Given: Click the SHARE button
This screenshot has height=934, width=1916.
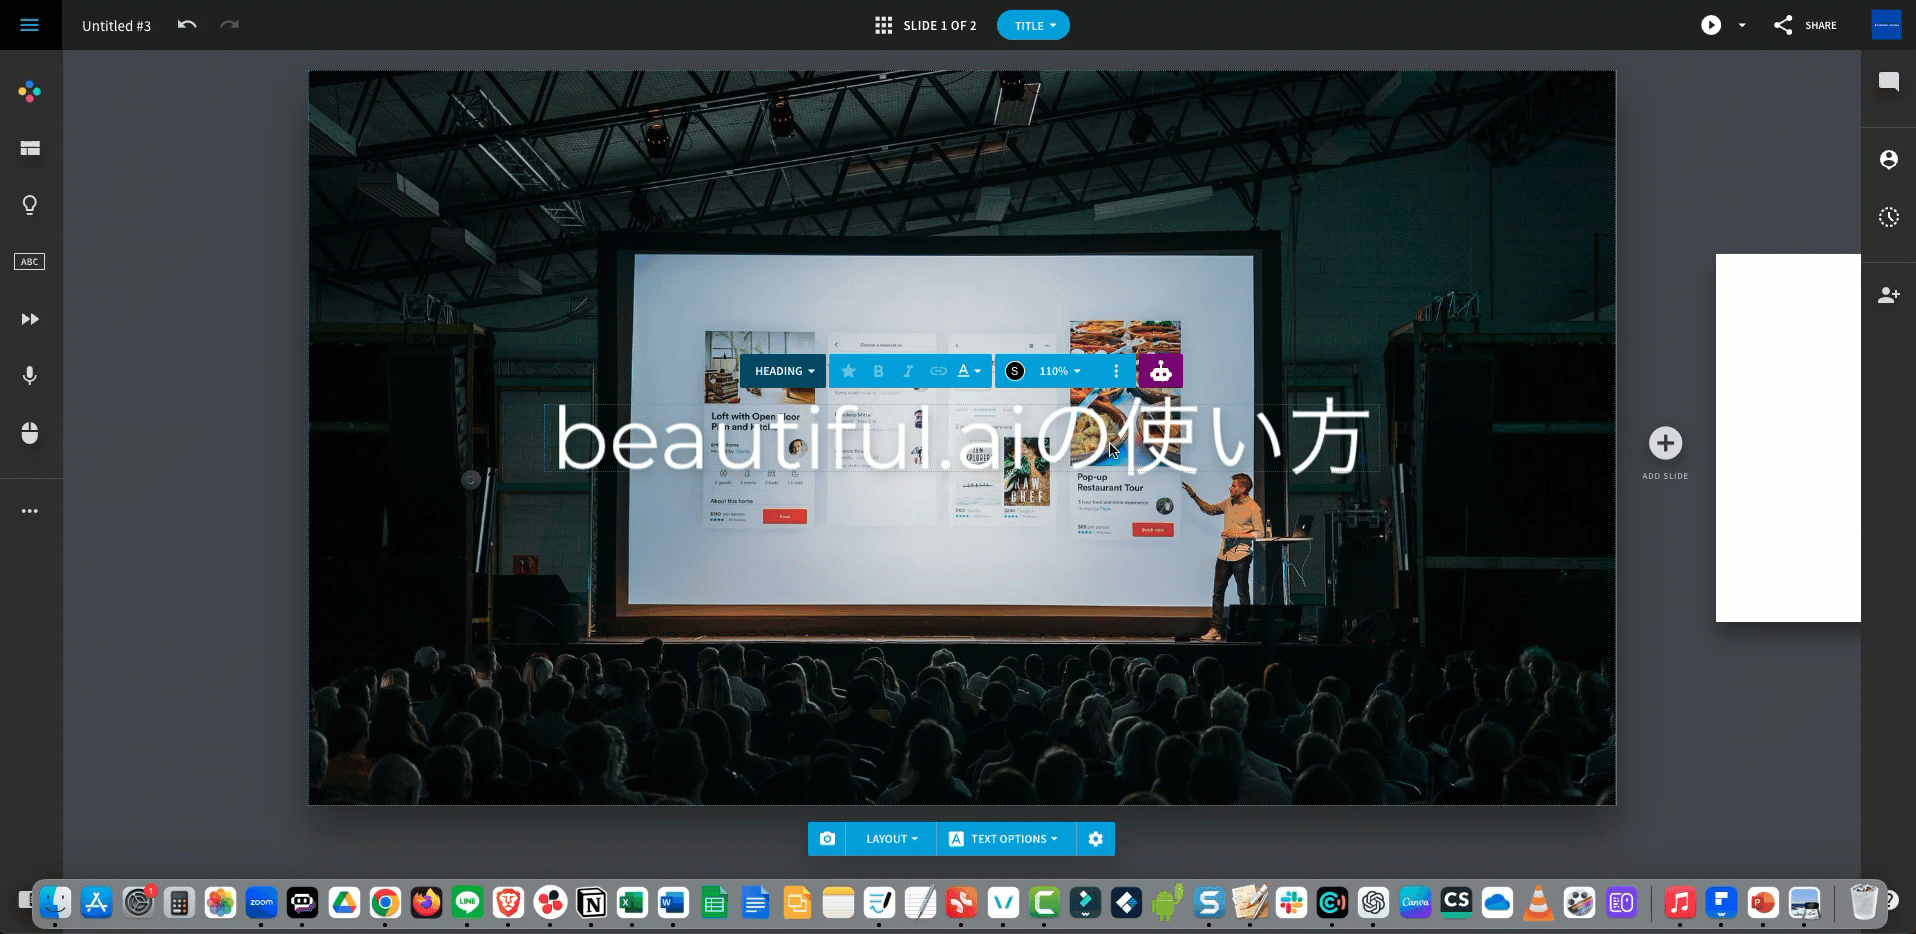Looking at the screenshot, I should point(1805,25).
